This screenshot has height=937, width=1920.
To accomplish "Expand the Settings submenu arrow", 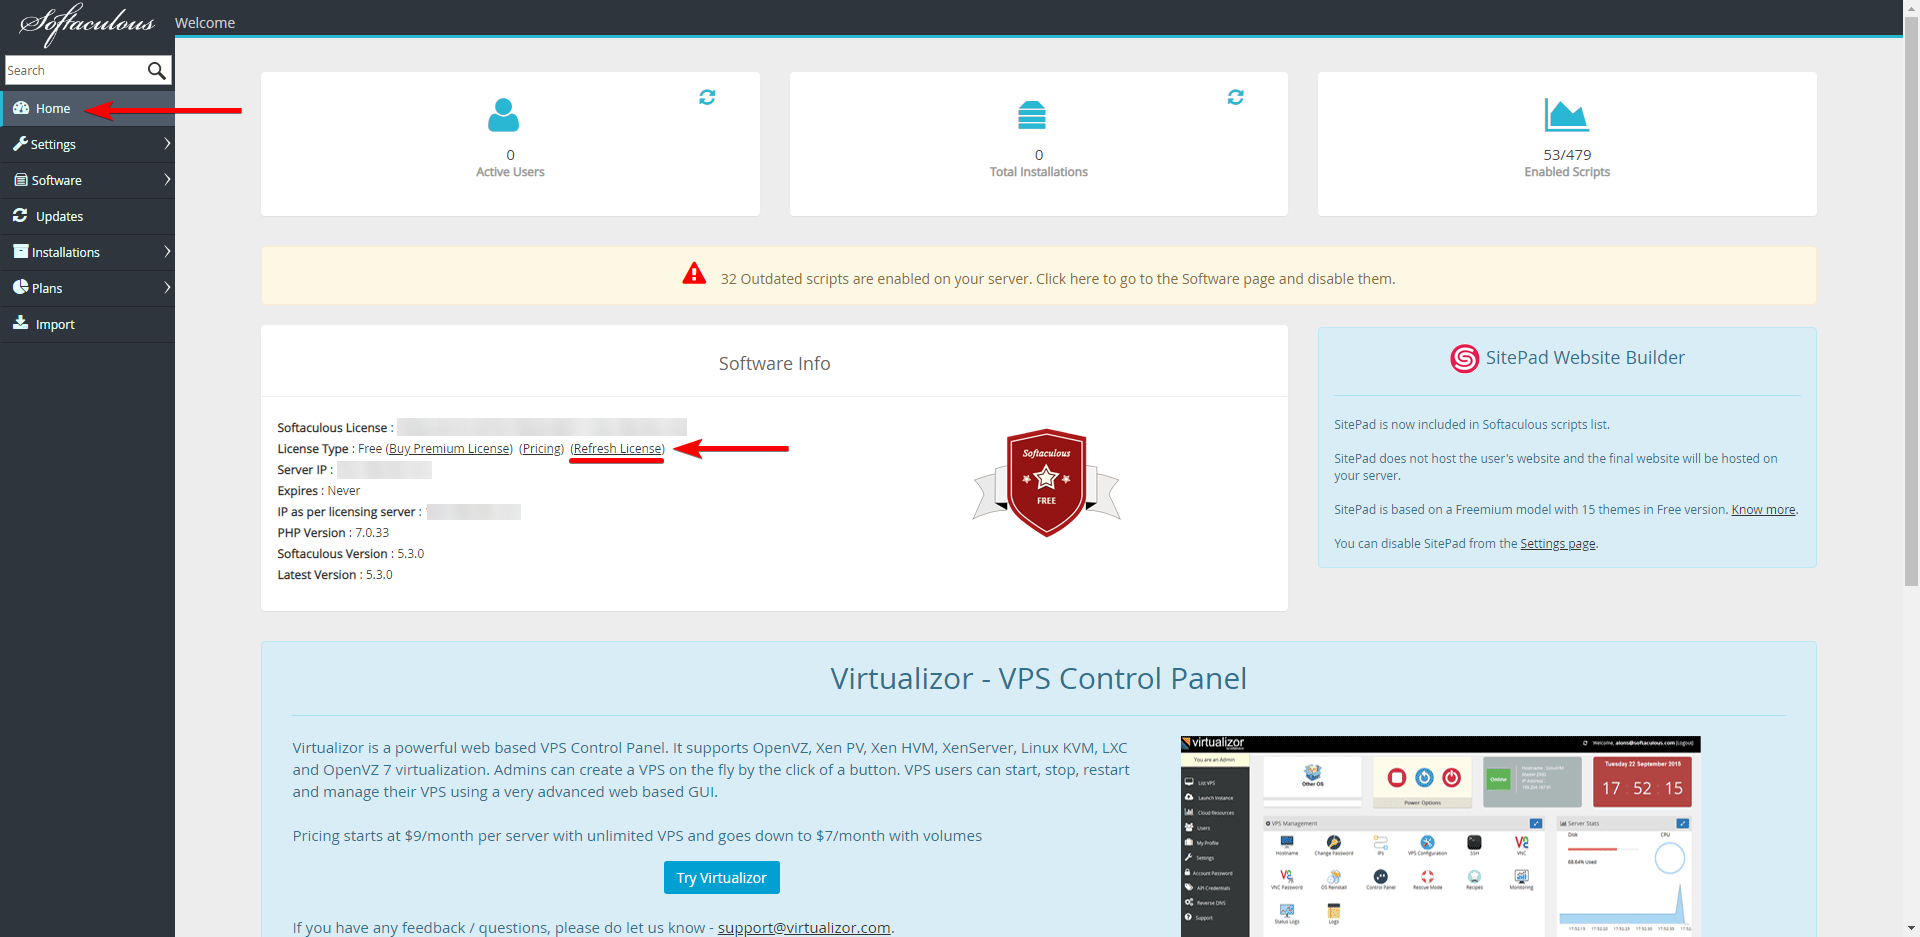I will tap(167, 144).
